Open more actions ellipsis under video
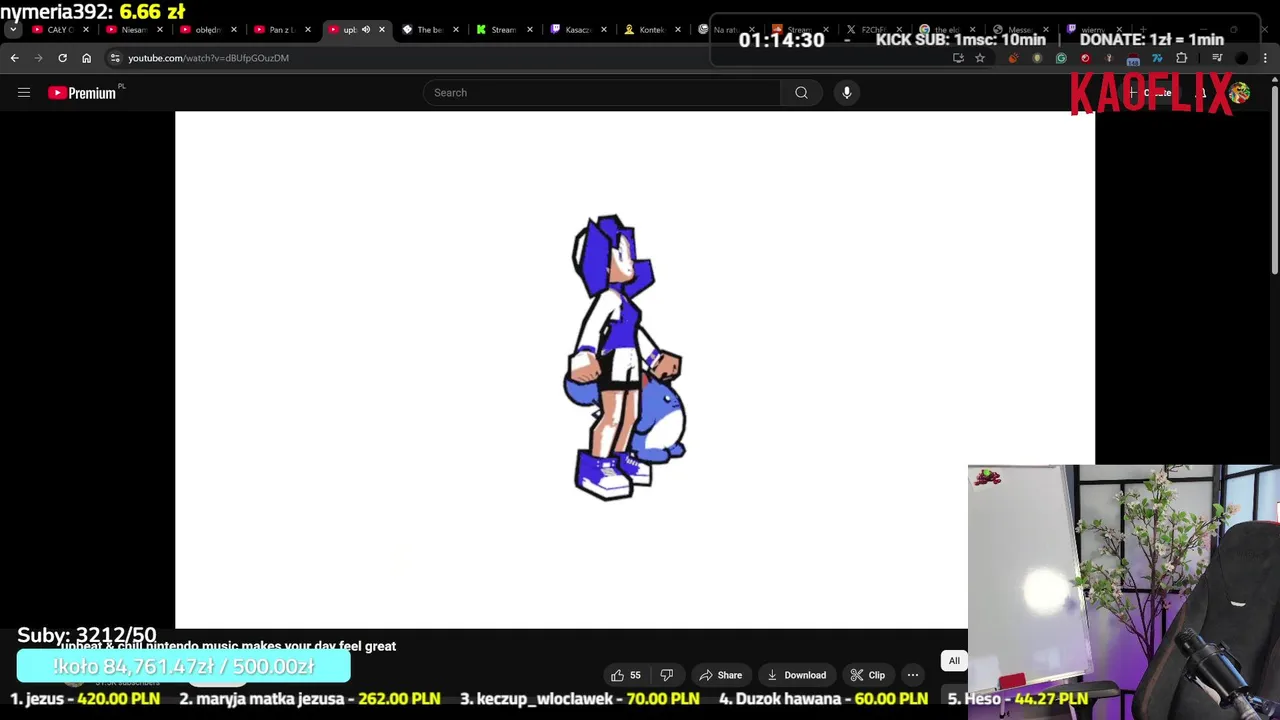 pyautogui.click(x=913, y=675)
